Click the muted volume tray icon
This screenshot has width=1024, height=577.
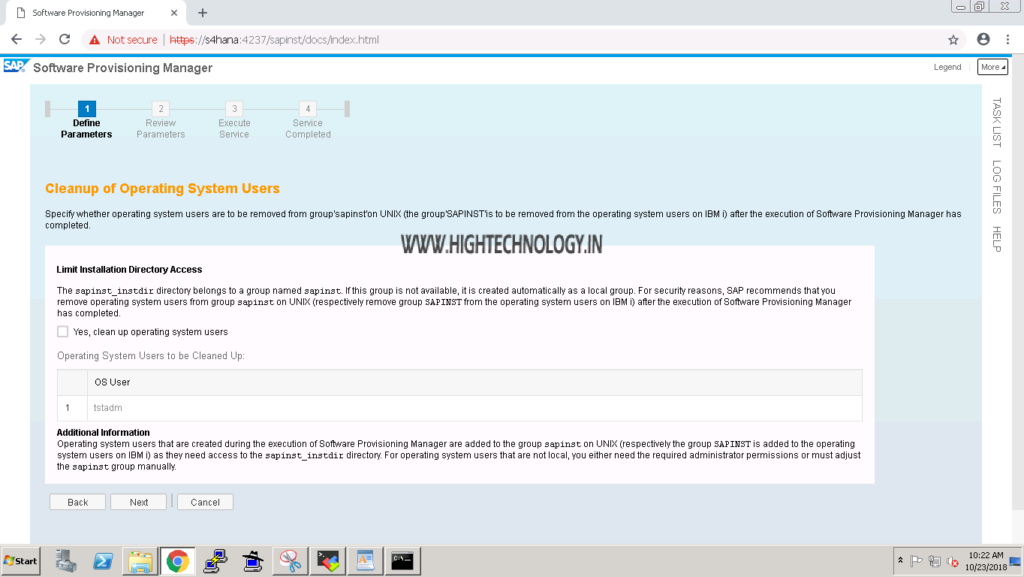click(x=953, y=561)
